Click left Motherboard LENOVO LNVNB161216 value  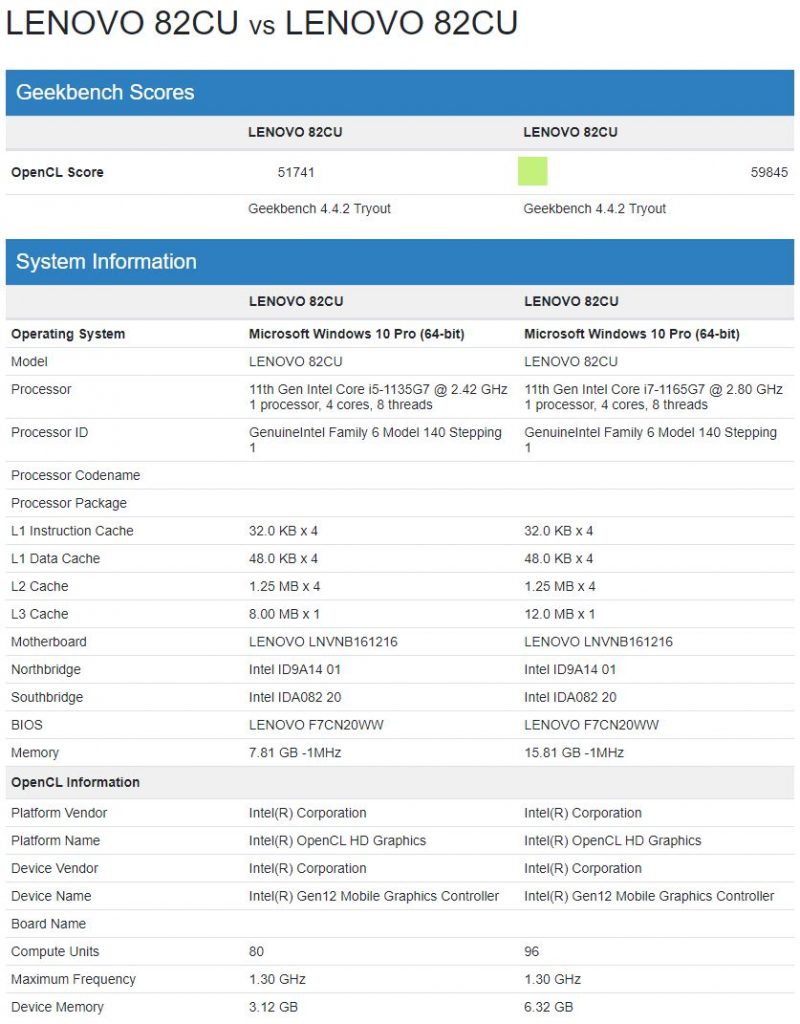323,642
